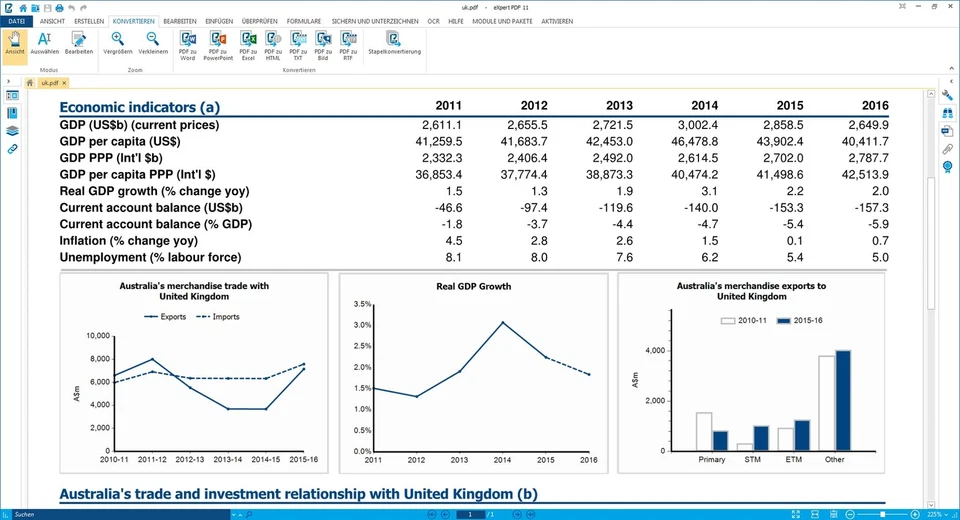Zoom in with the Vergrößern tool
960x520 pixels.
tap(118, 43)
